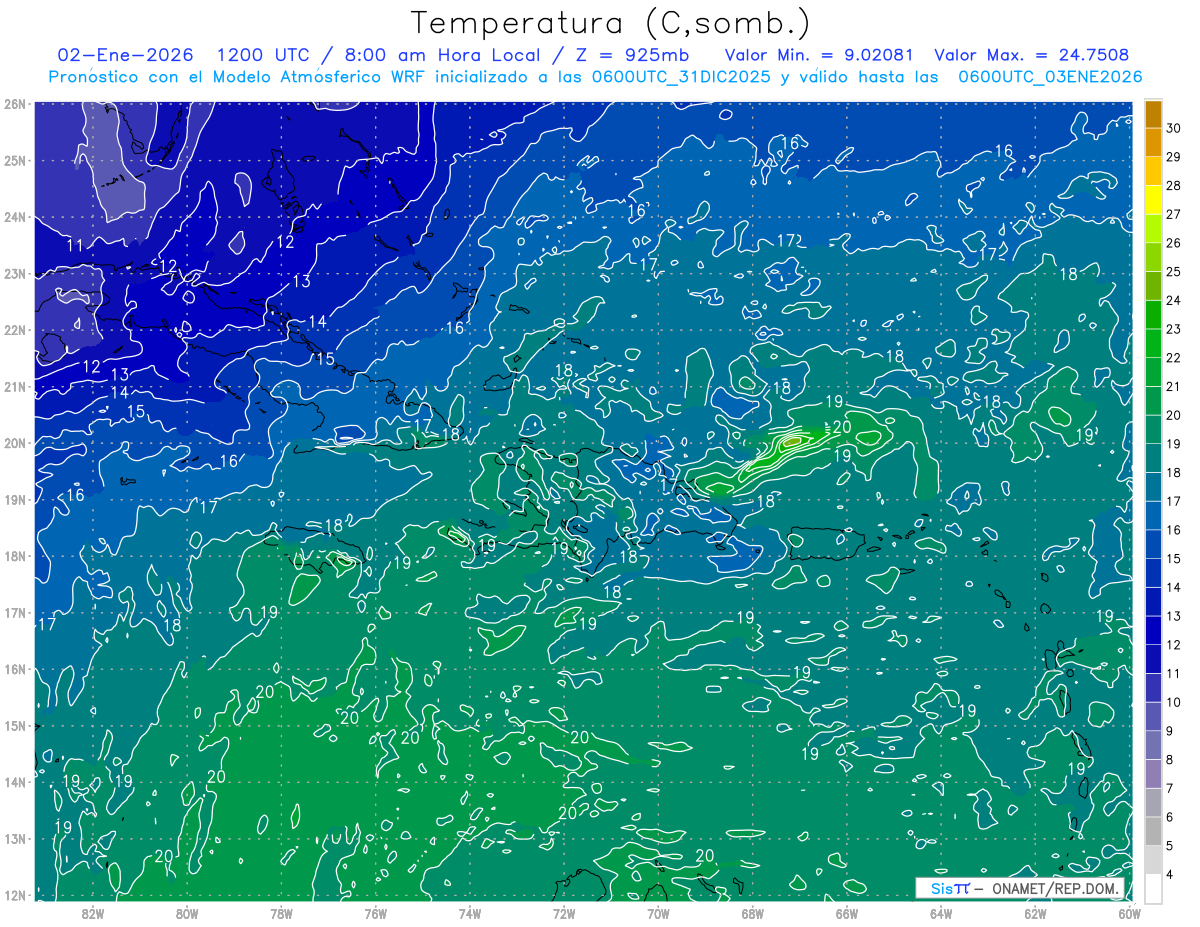Click the 'ONAMET/REP.DOM.' credit label
This screenshot has width=1200, height=927.
click(1054, 888)
